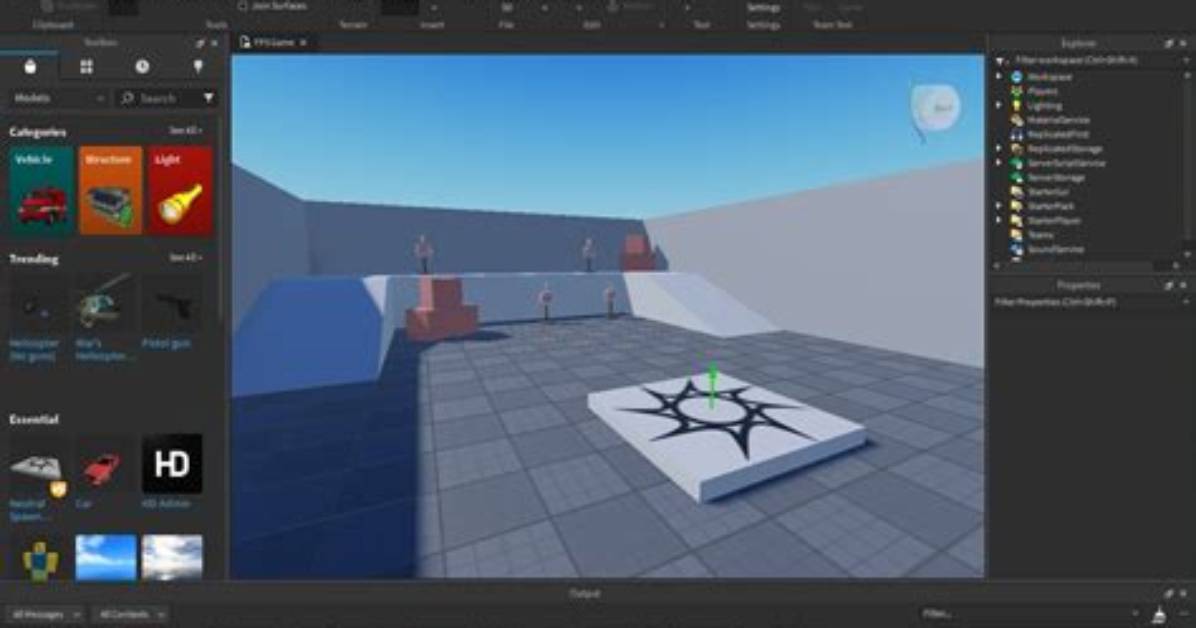The image size is (1196, 628).
Task: Close the FPS Game document tab
Action: (x=304, y=43)
